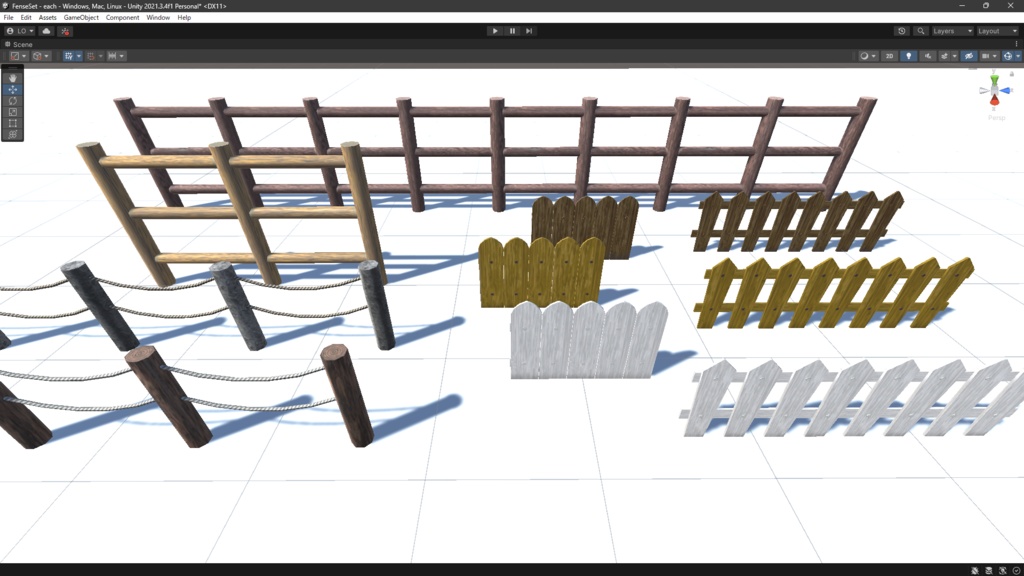Screen dimensions: 1024x576
Task: Click the red X axis gizmo cone
Action: [x=994, y=100]
